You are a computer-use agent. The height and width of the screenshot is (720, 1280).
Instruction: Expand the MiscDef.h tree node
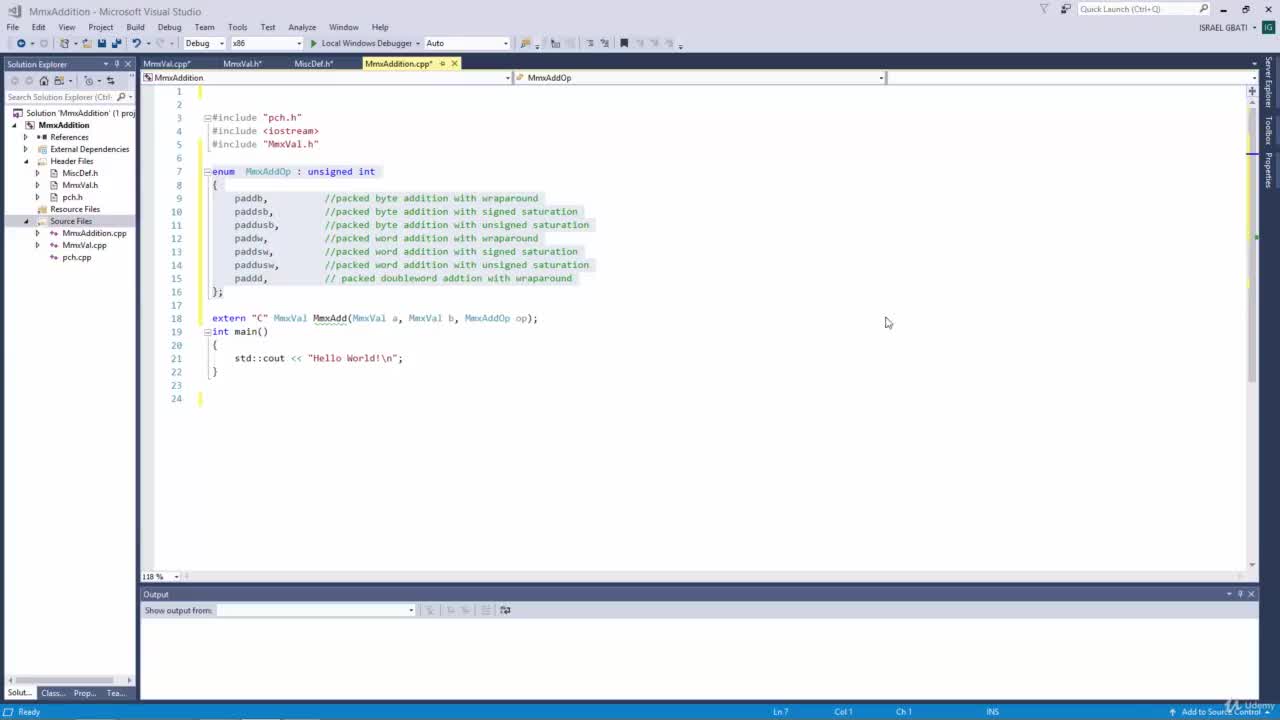pyautogui.click(x=38, y=173)
